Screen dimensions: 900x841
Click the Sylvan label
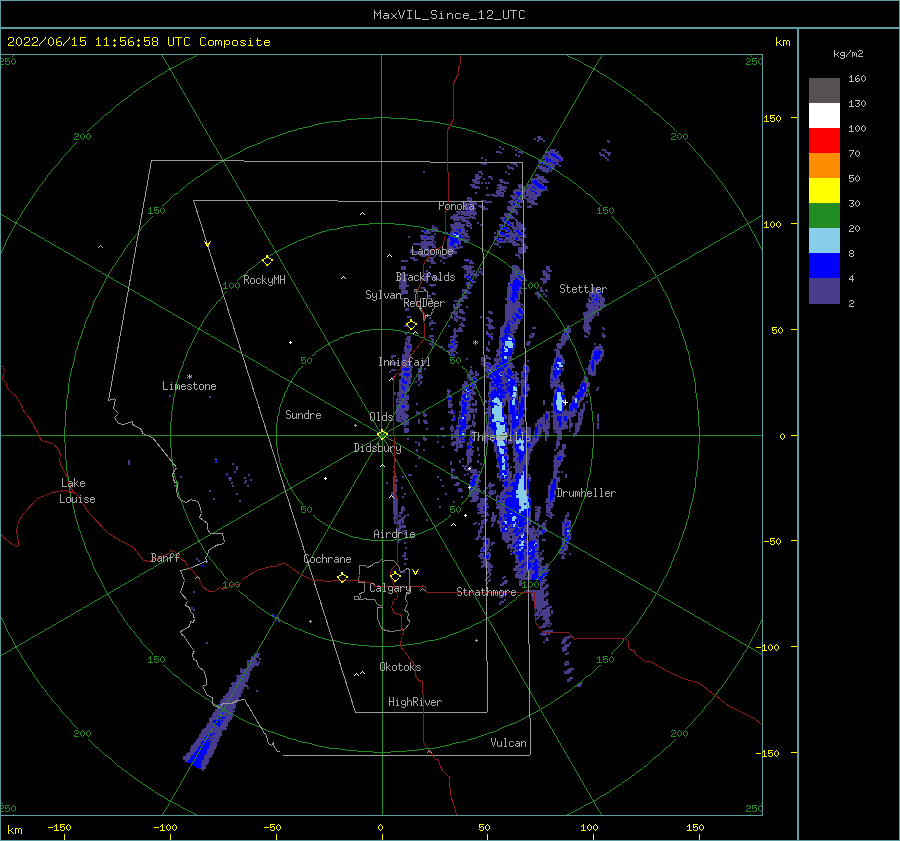tap(383, 295)
